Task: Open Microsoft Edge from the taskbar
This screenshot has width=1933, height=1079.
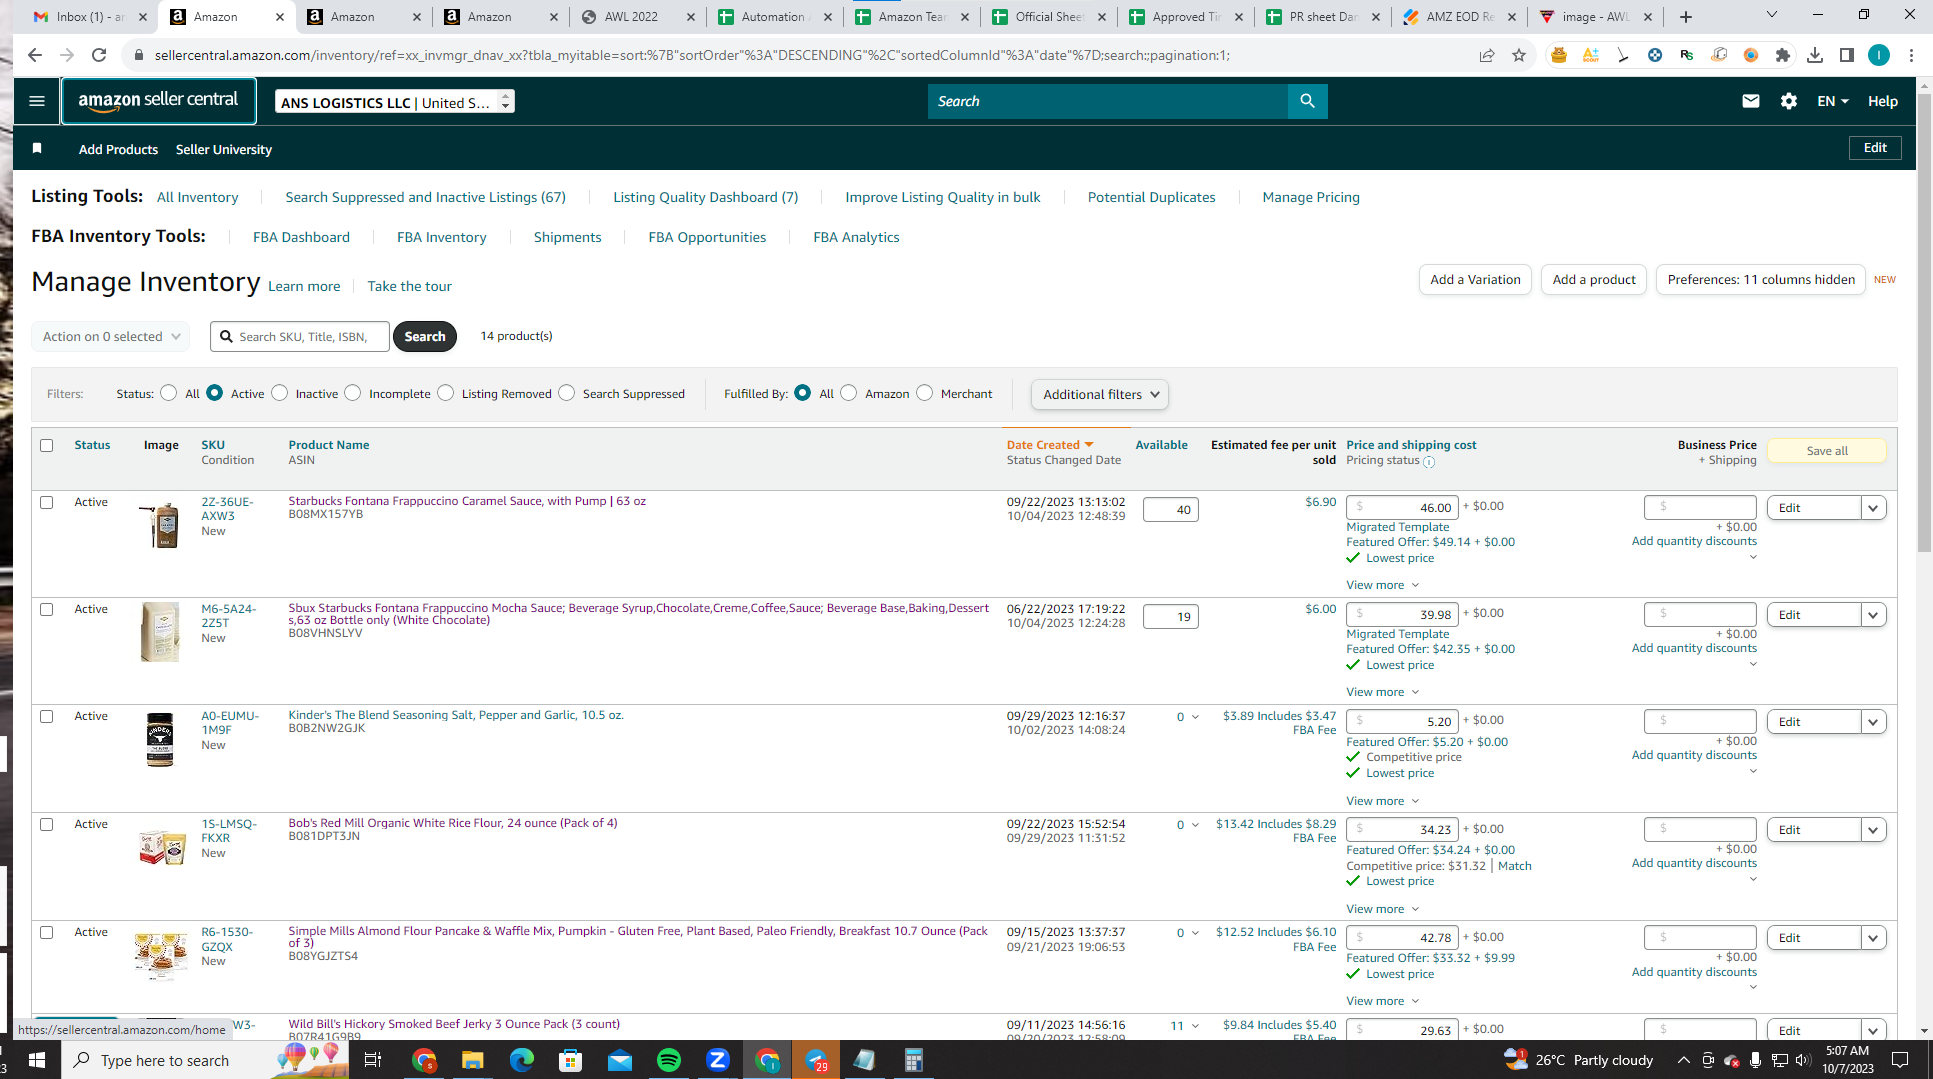Action: point(522,1060)
